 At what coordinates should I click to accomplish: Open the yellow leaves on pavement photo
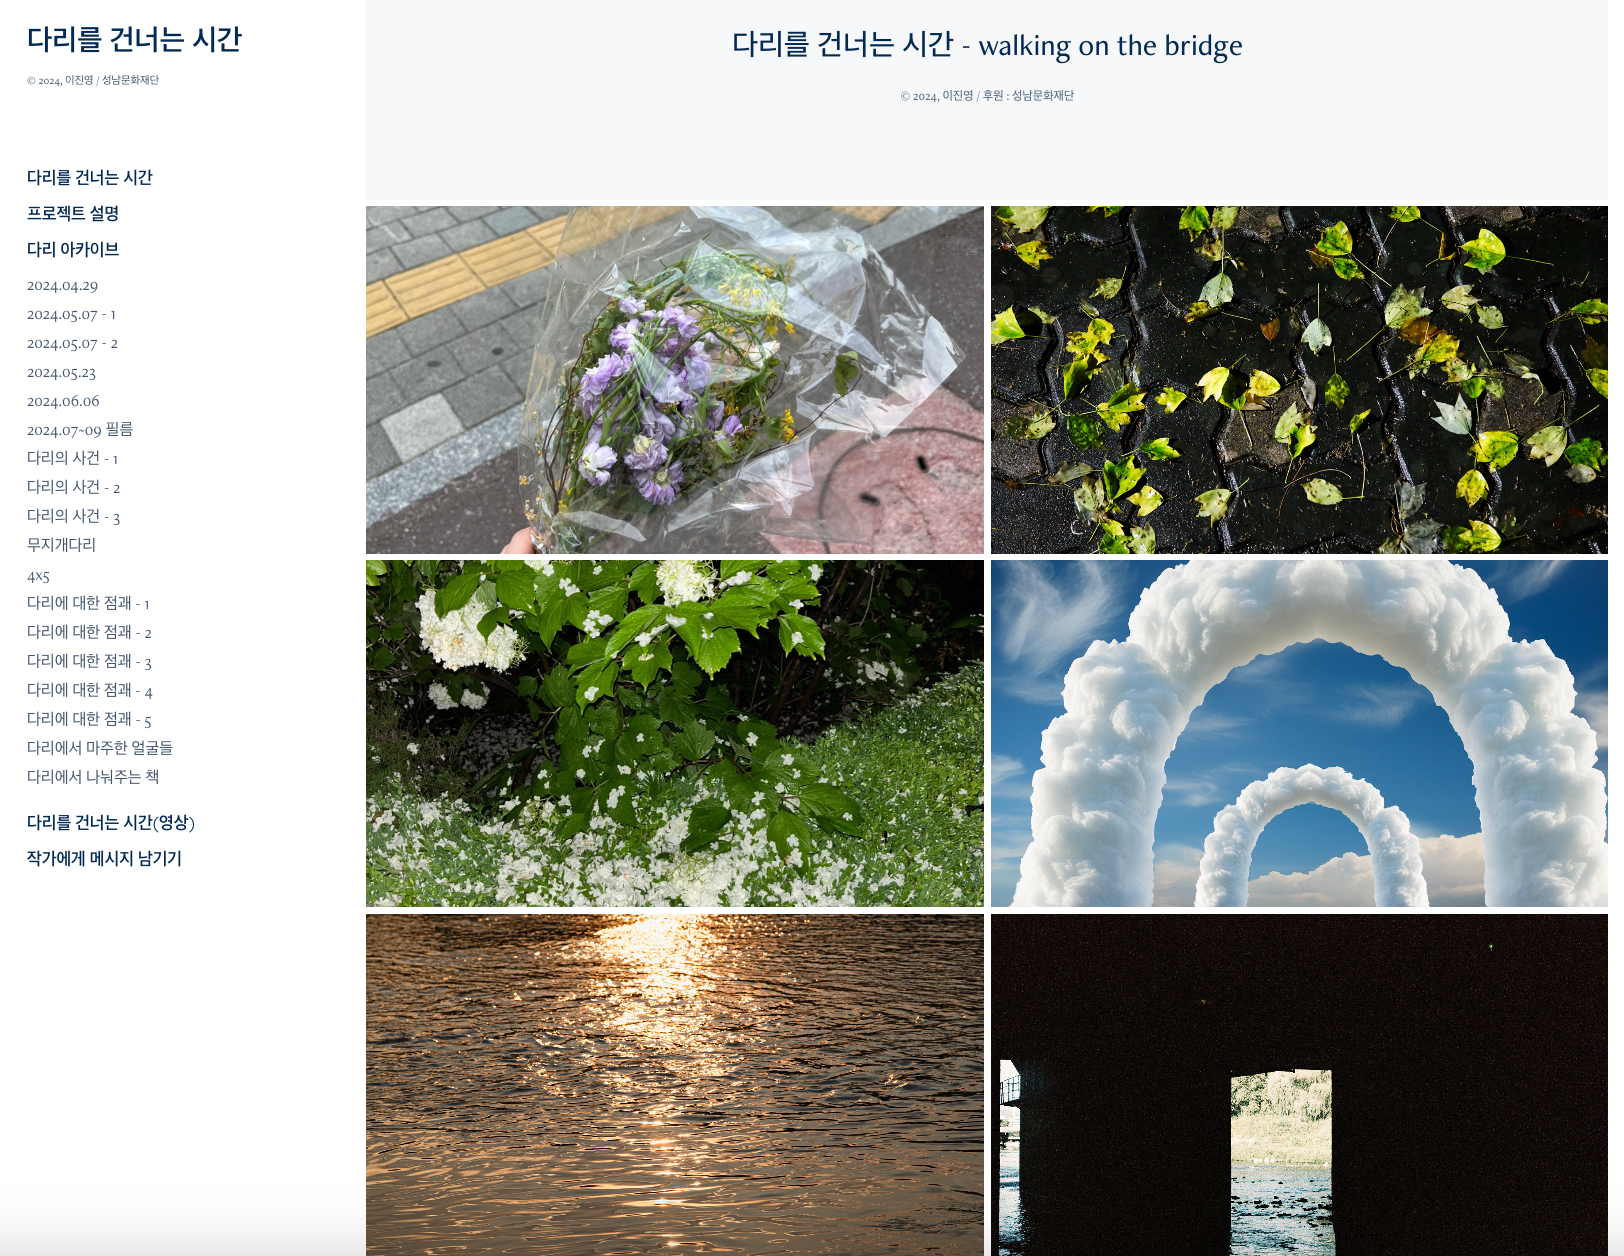click(x=1299, y=380)
